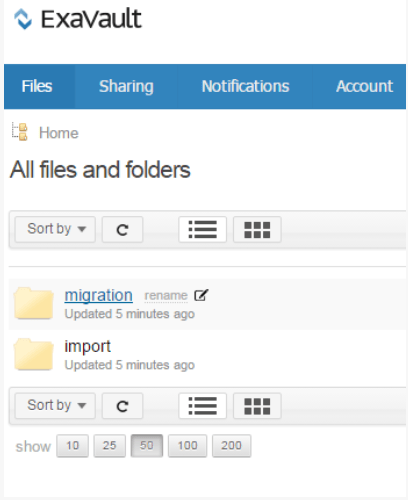Switch to list view in top toolbar

[202, 230]
